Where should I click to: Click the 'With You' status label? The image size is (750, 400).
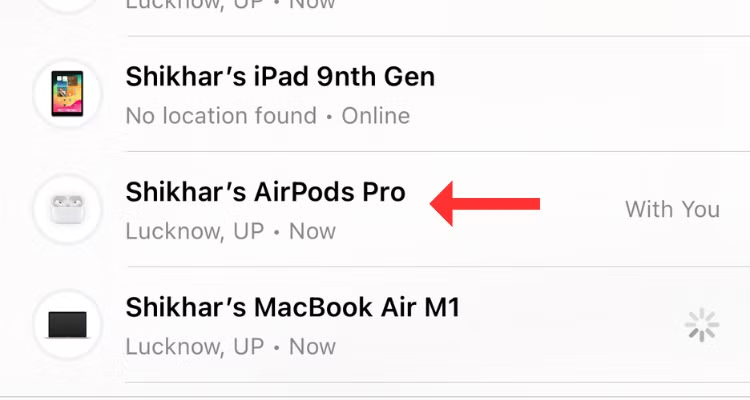click(672, 210)
